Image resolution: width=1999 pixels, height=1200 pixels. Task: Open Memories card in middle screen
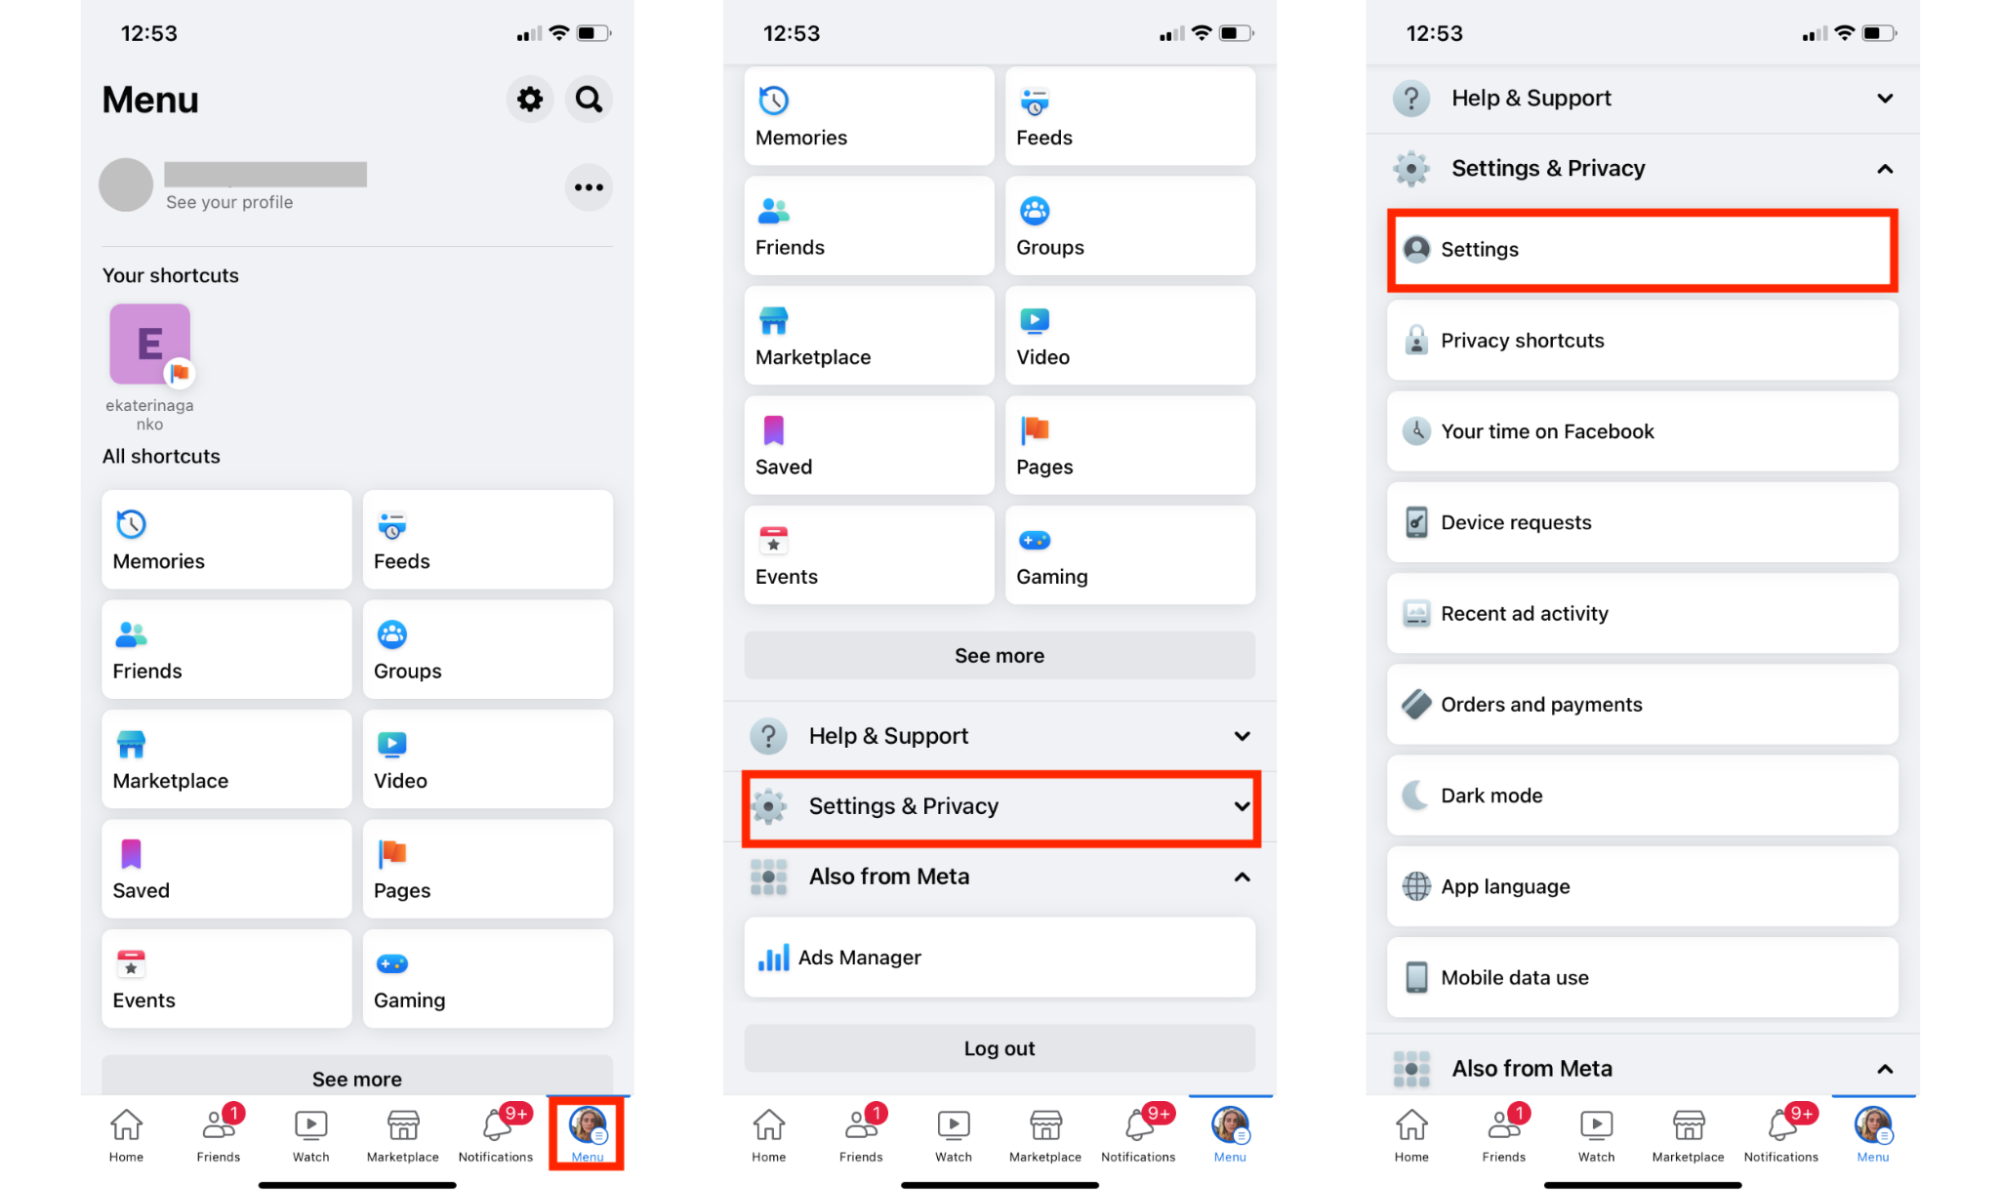pos(869,116)
